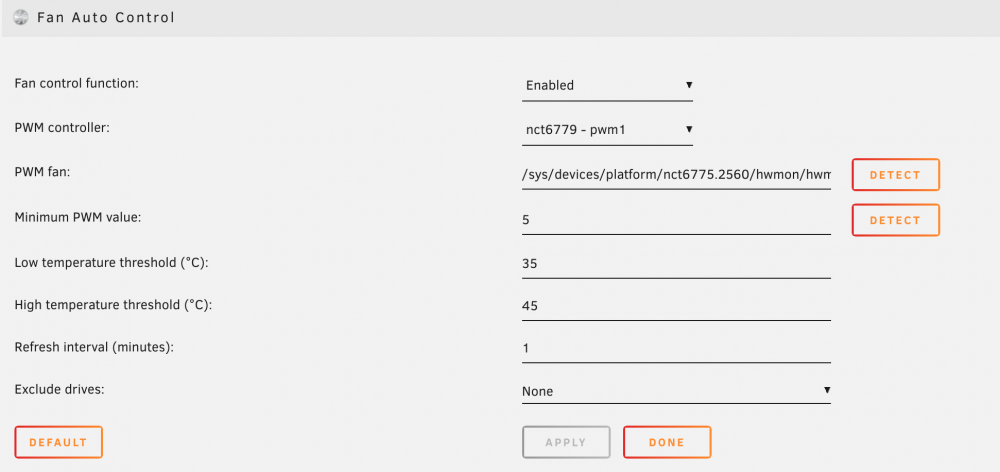Click the Fan Auto Control title text

(106, 18)
